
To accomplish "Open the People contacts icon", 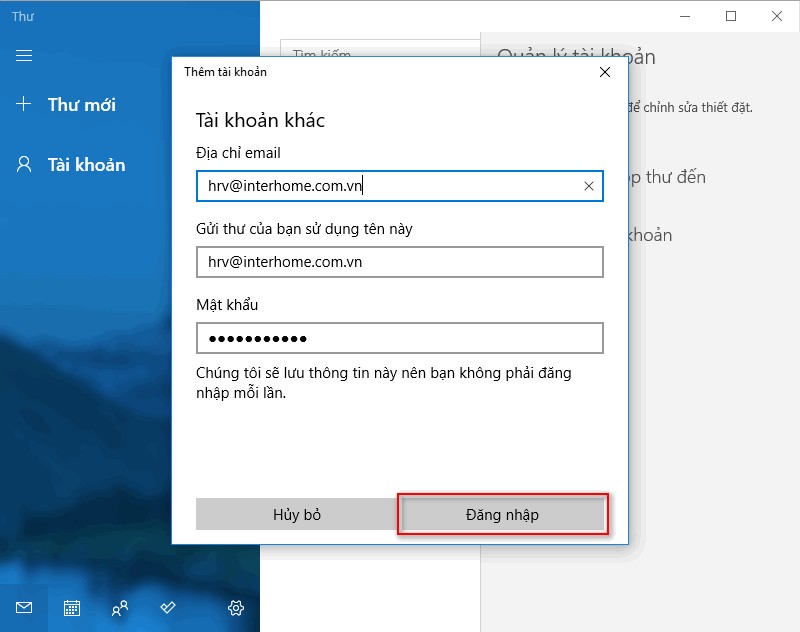I will (x=120, y=607).
